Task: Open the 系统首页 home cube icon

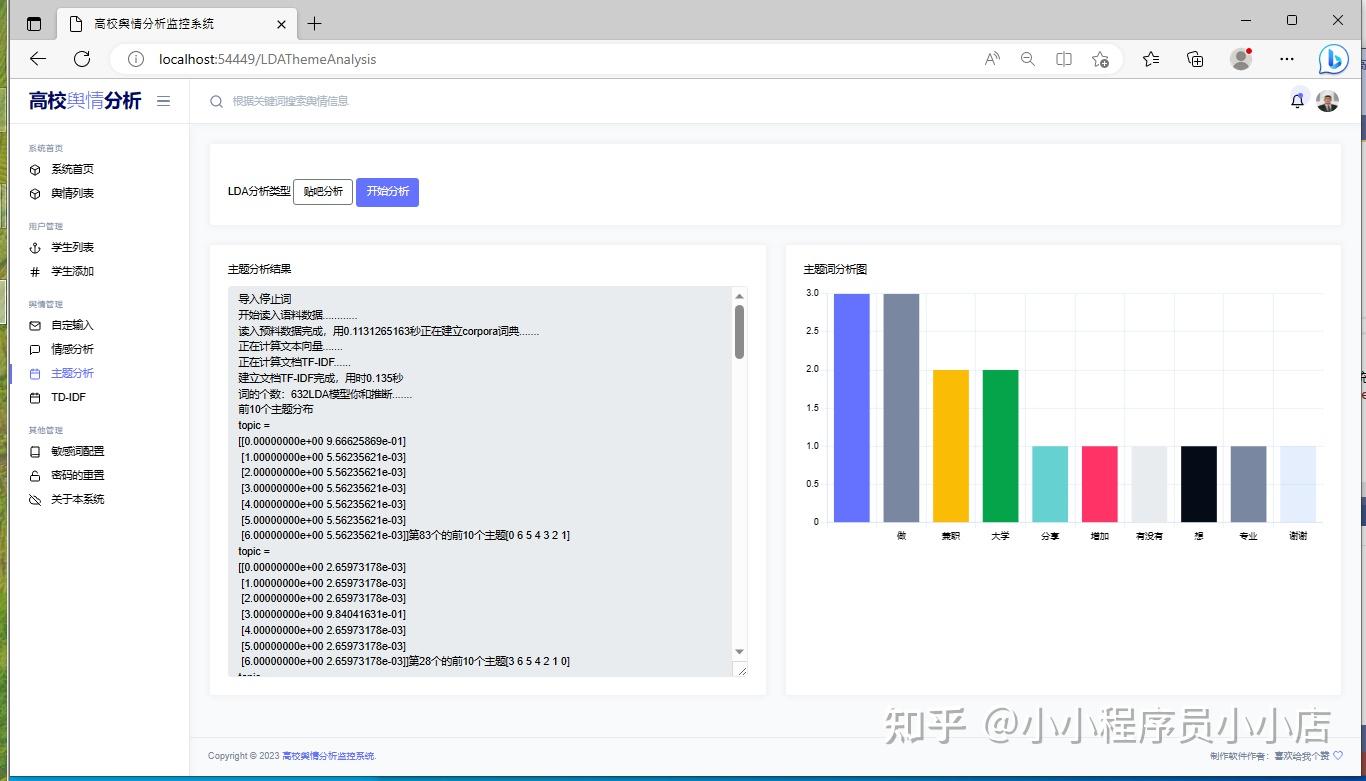Action: click(x=35, y=169)
